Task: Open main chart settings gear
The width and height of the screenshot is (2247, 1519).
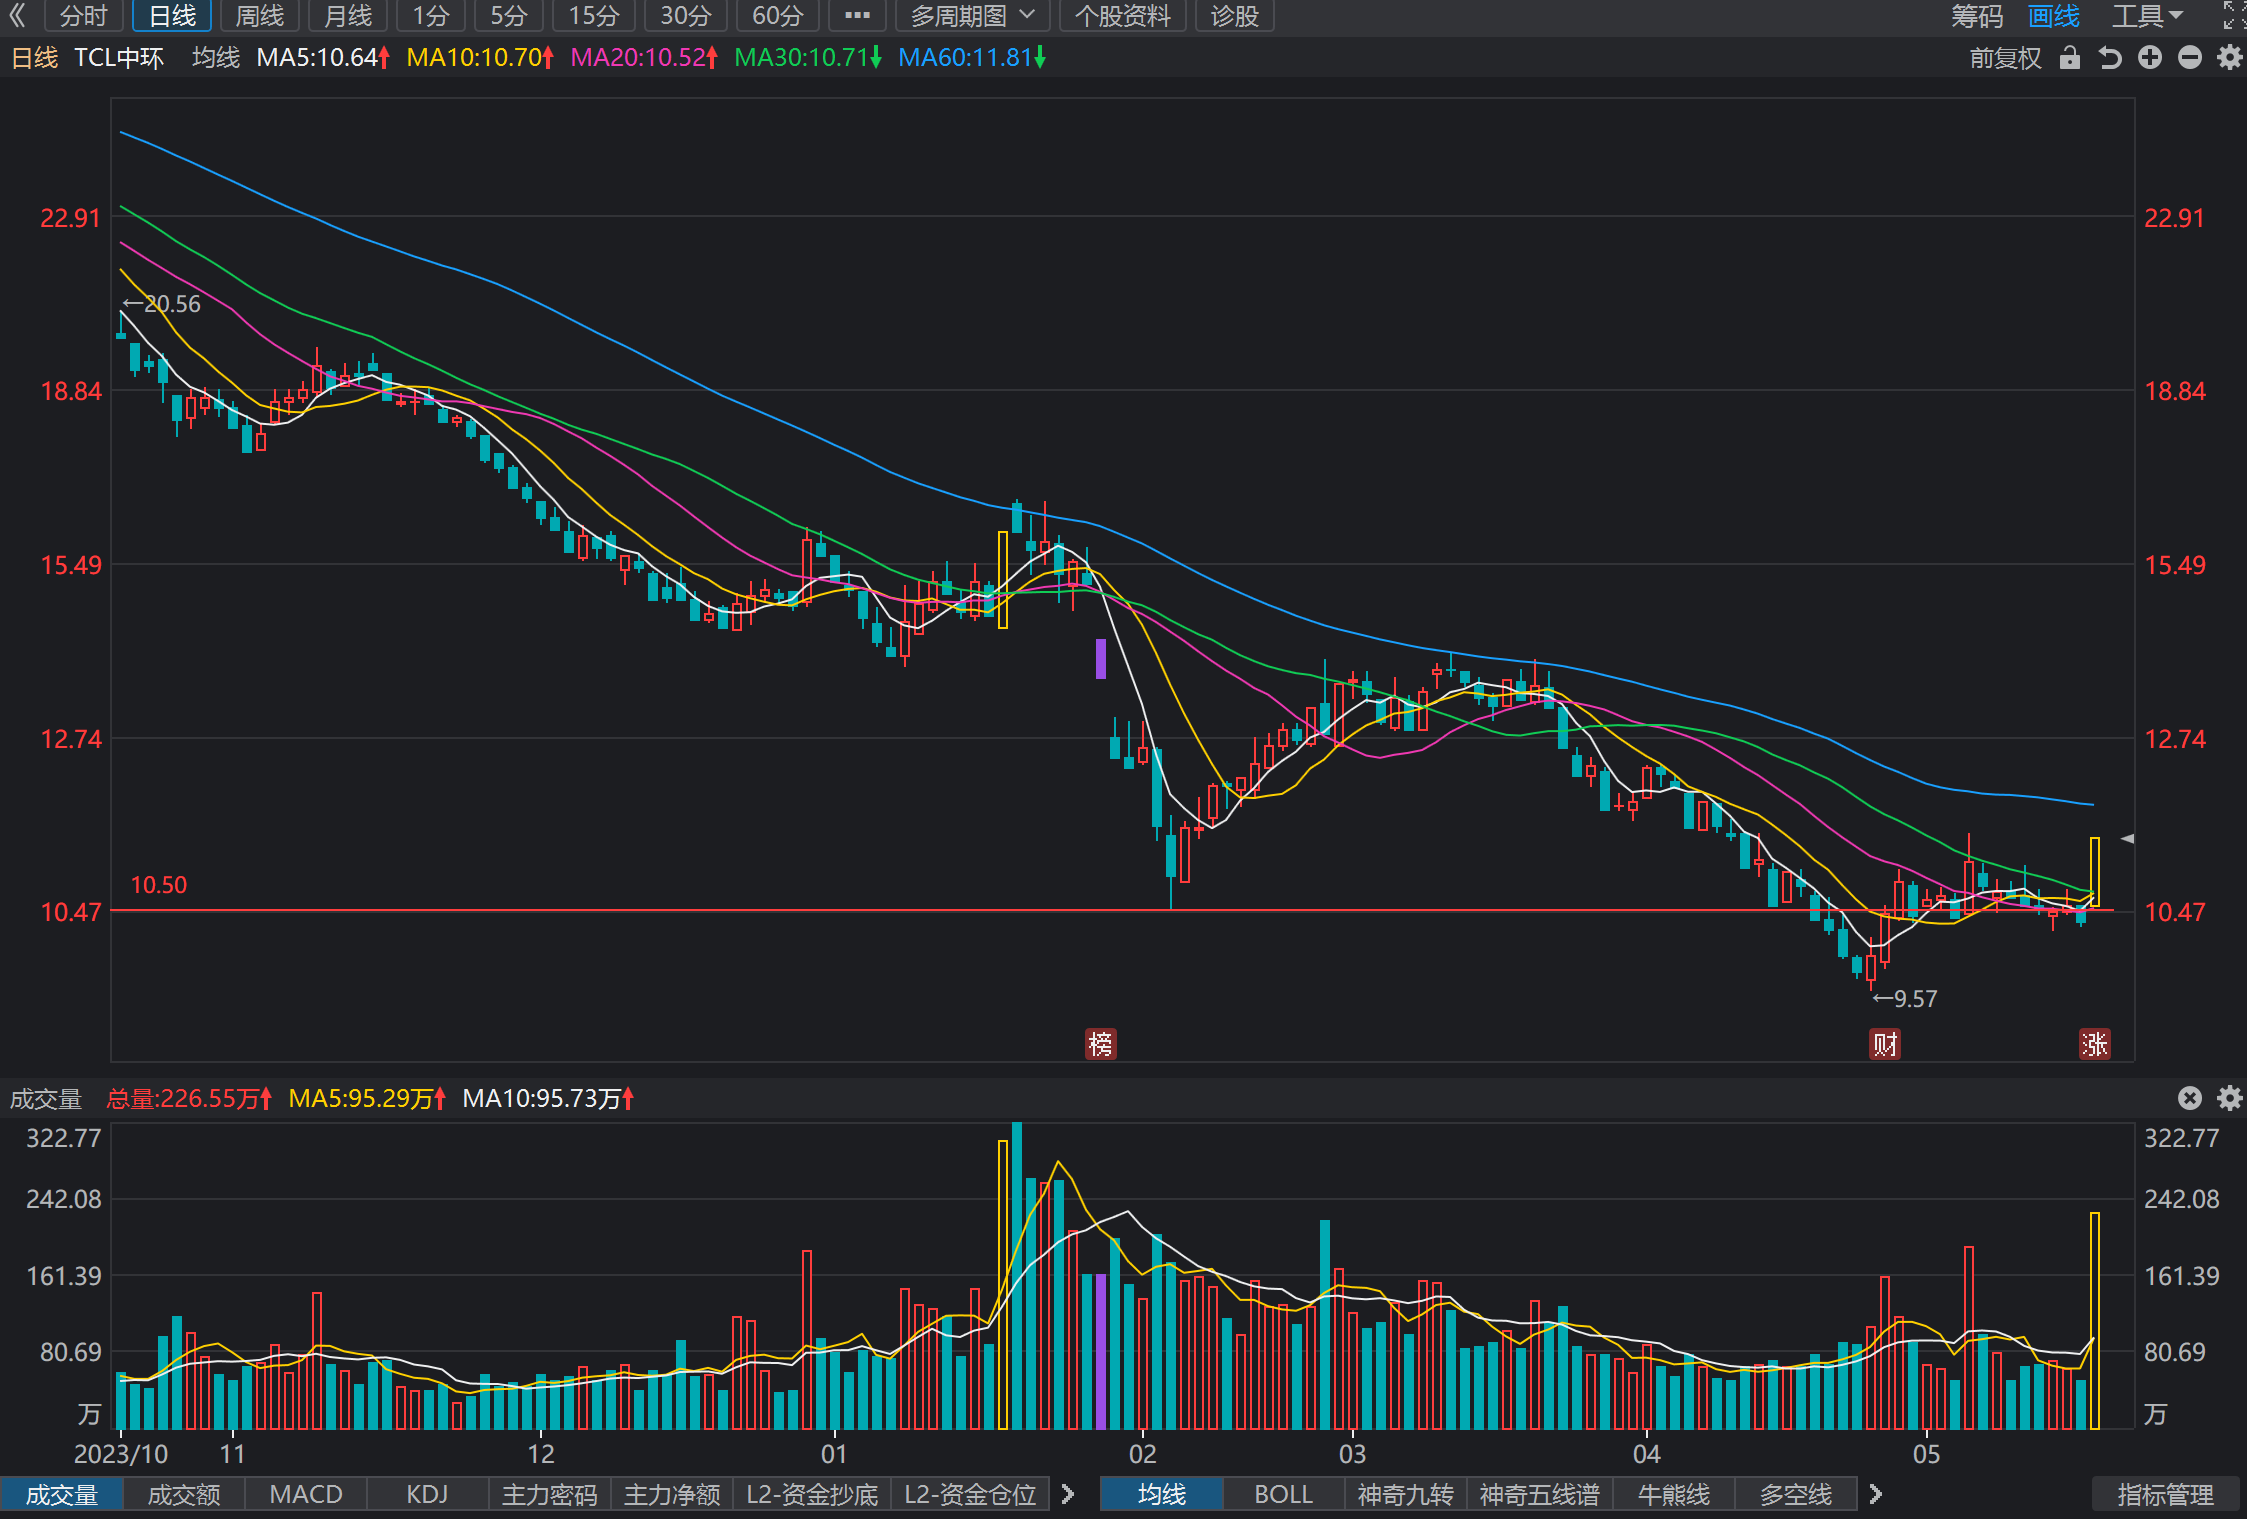Action: (2229, 58)
